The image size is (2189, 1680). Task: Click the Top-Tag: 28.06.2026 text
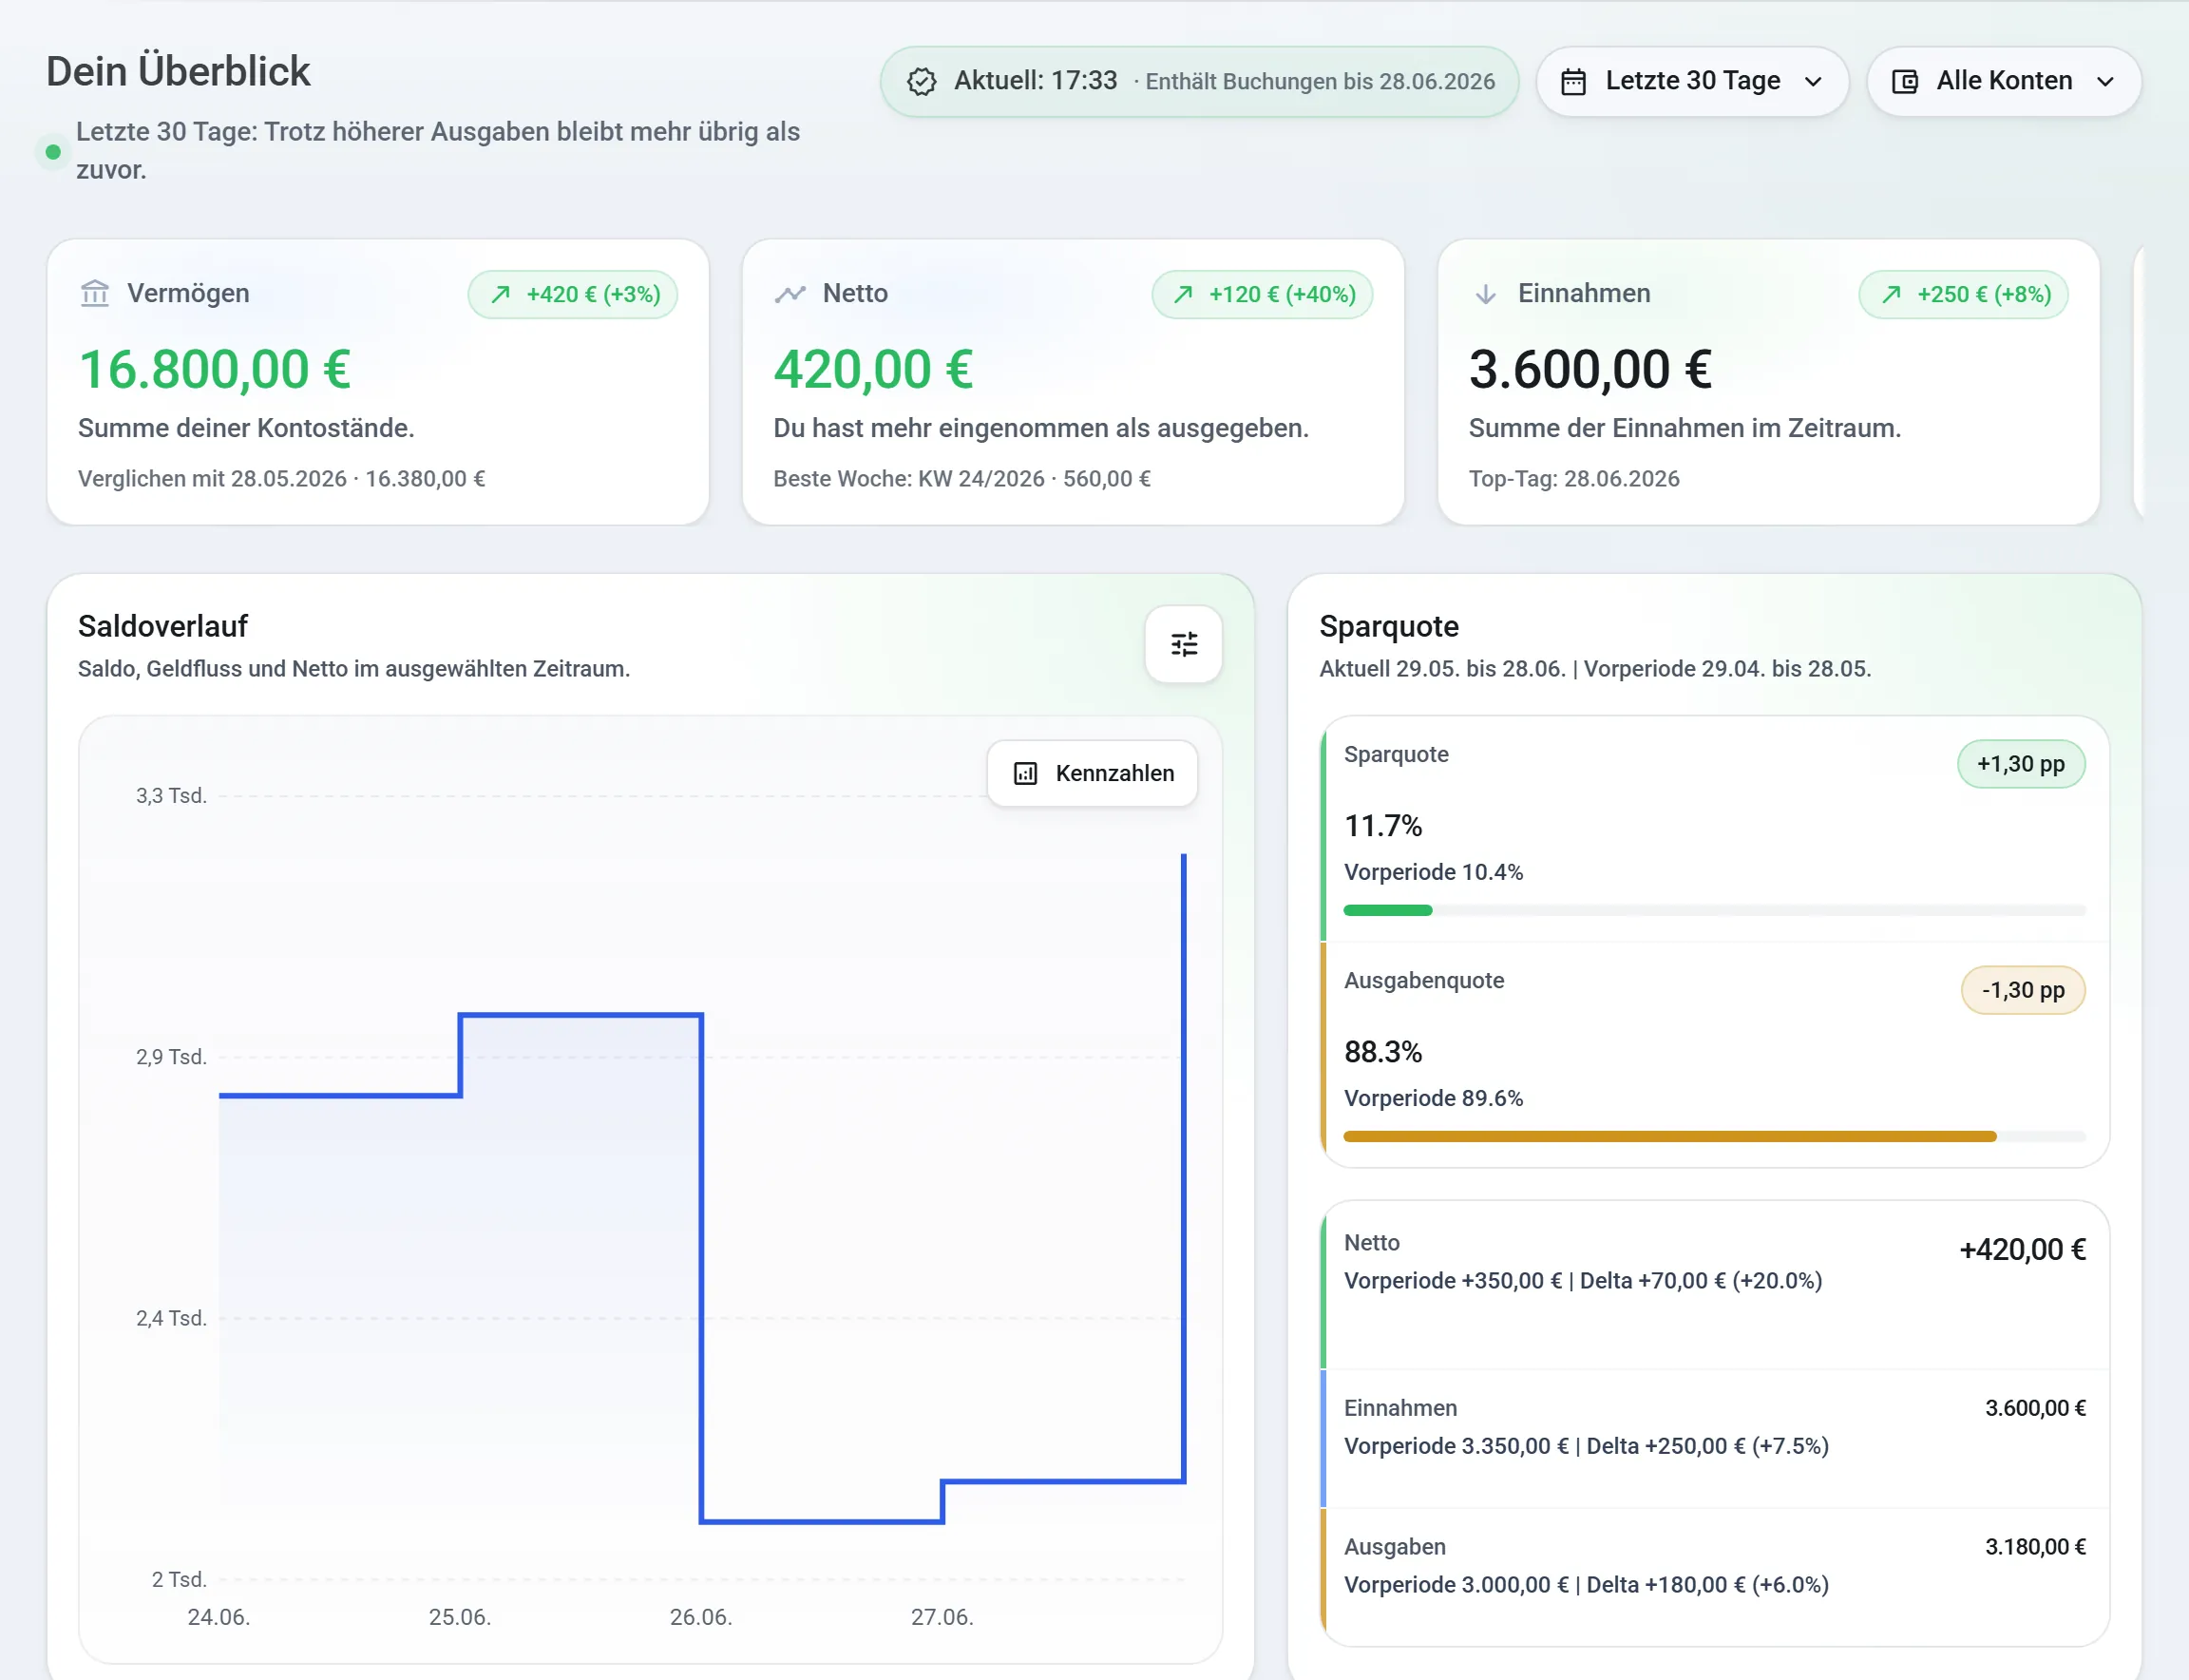click(1573, 478)
